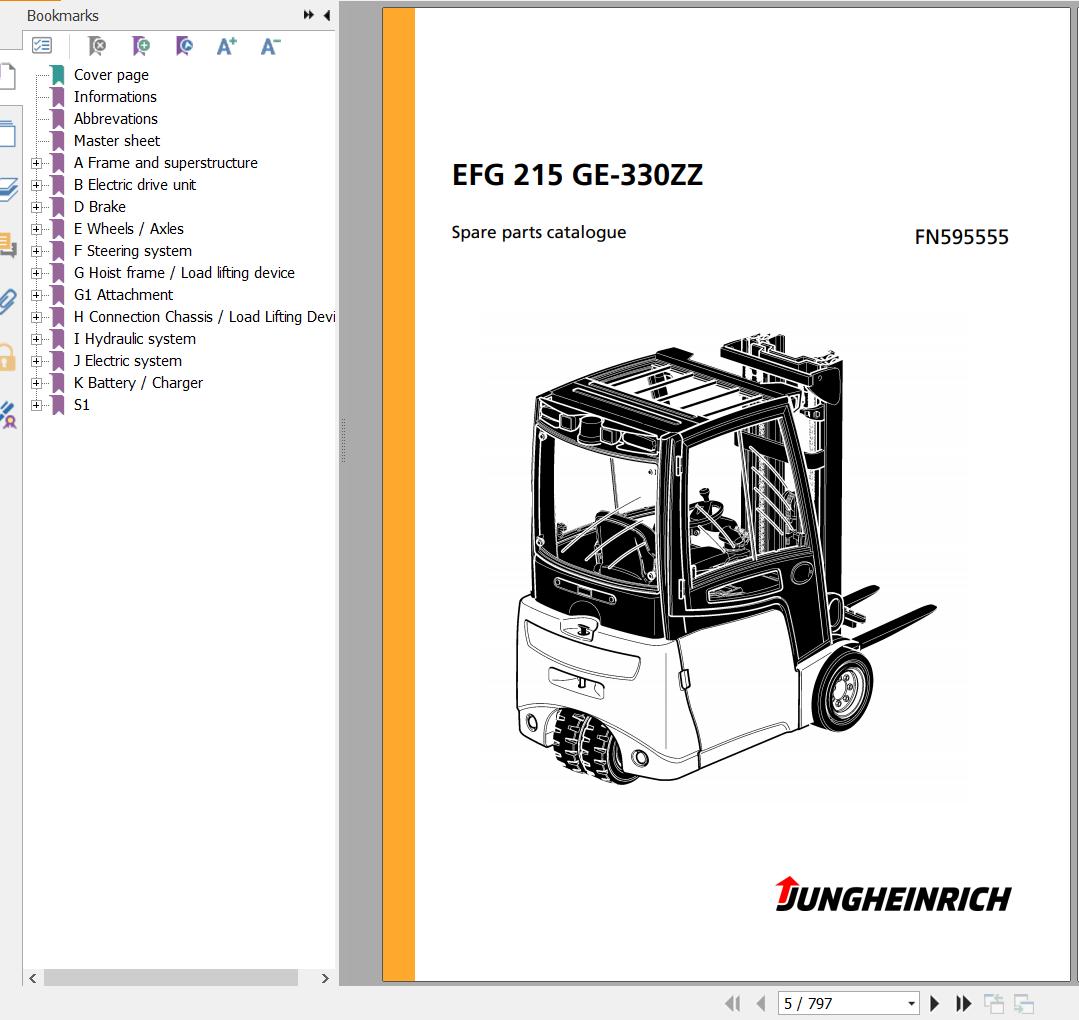Screen dimensions: 1079x1020
Task: Click the page number input field
Action: (840, 1003)
